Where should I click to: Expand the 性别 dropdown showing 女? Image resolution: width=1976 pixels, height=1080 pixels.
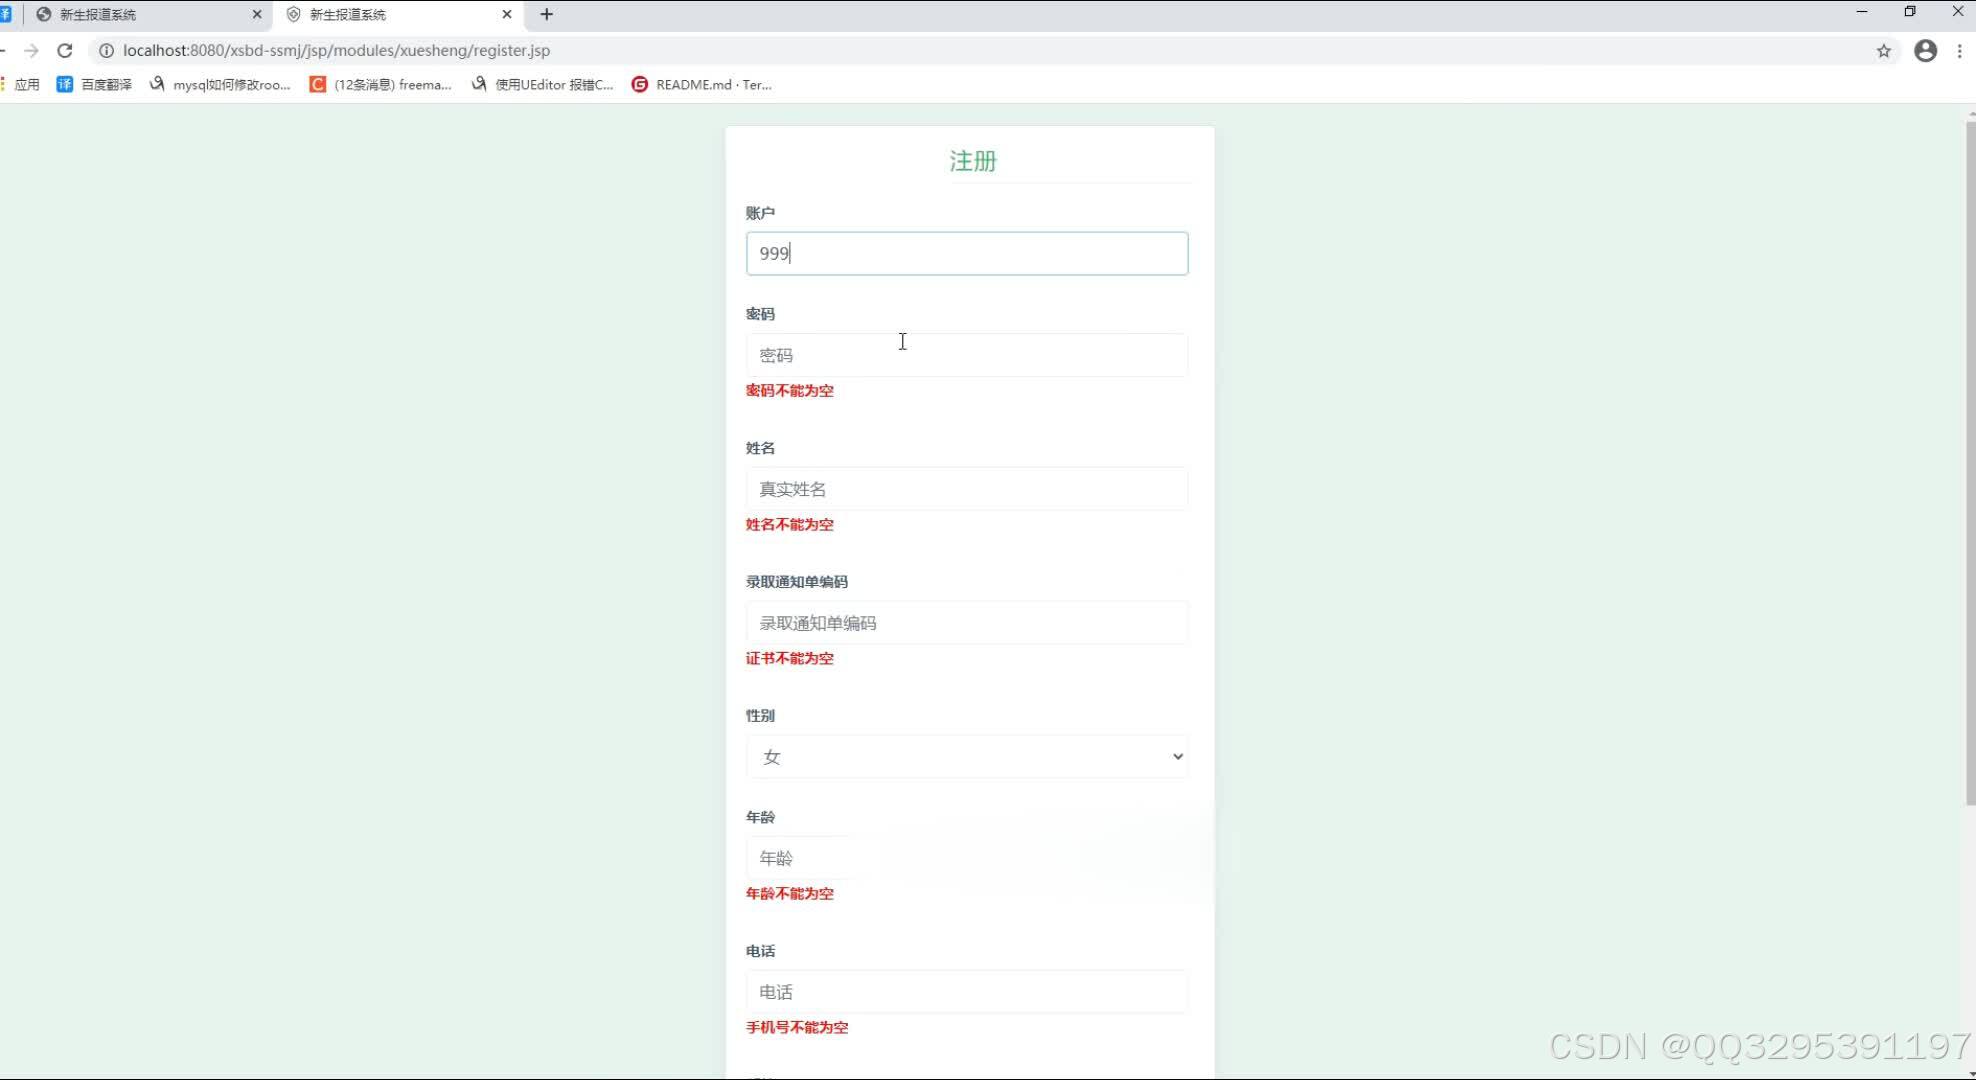[967, 757]
